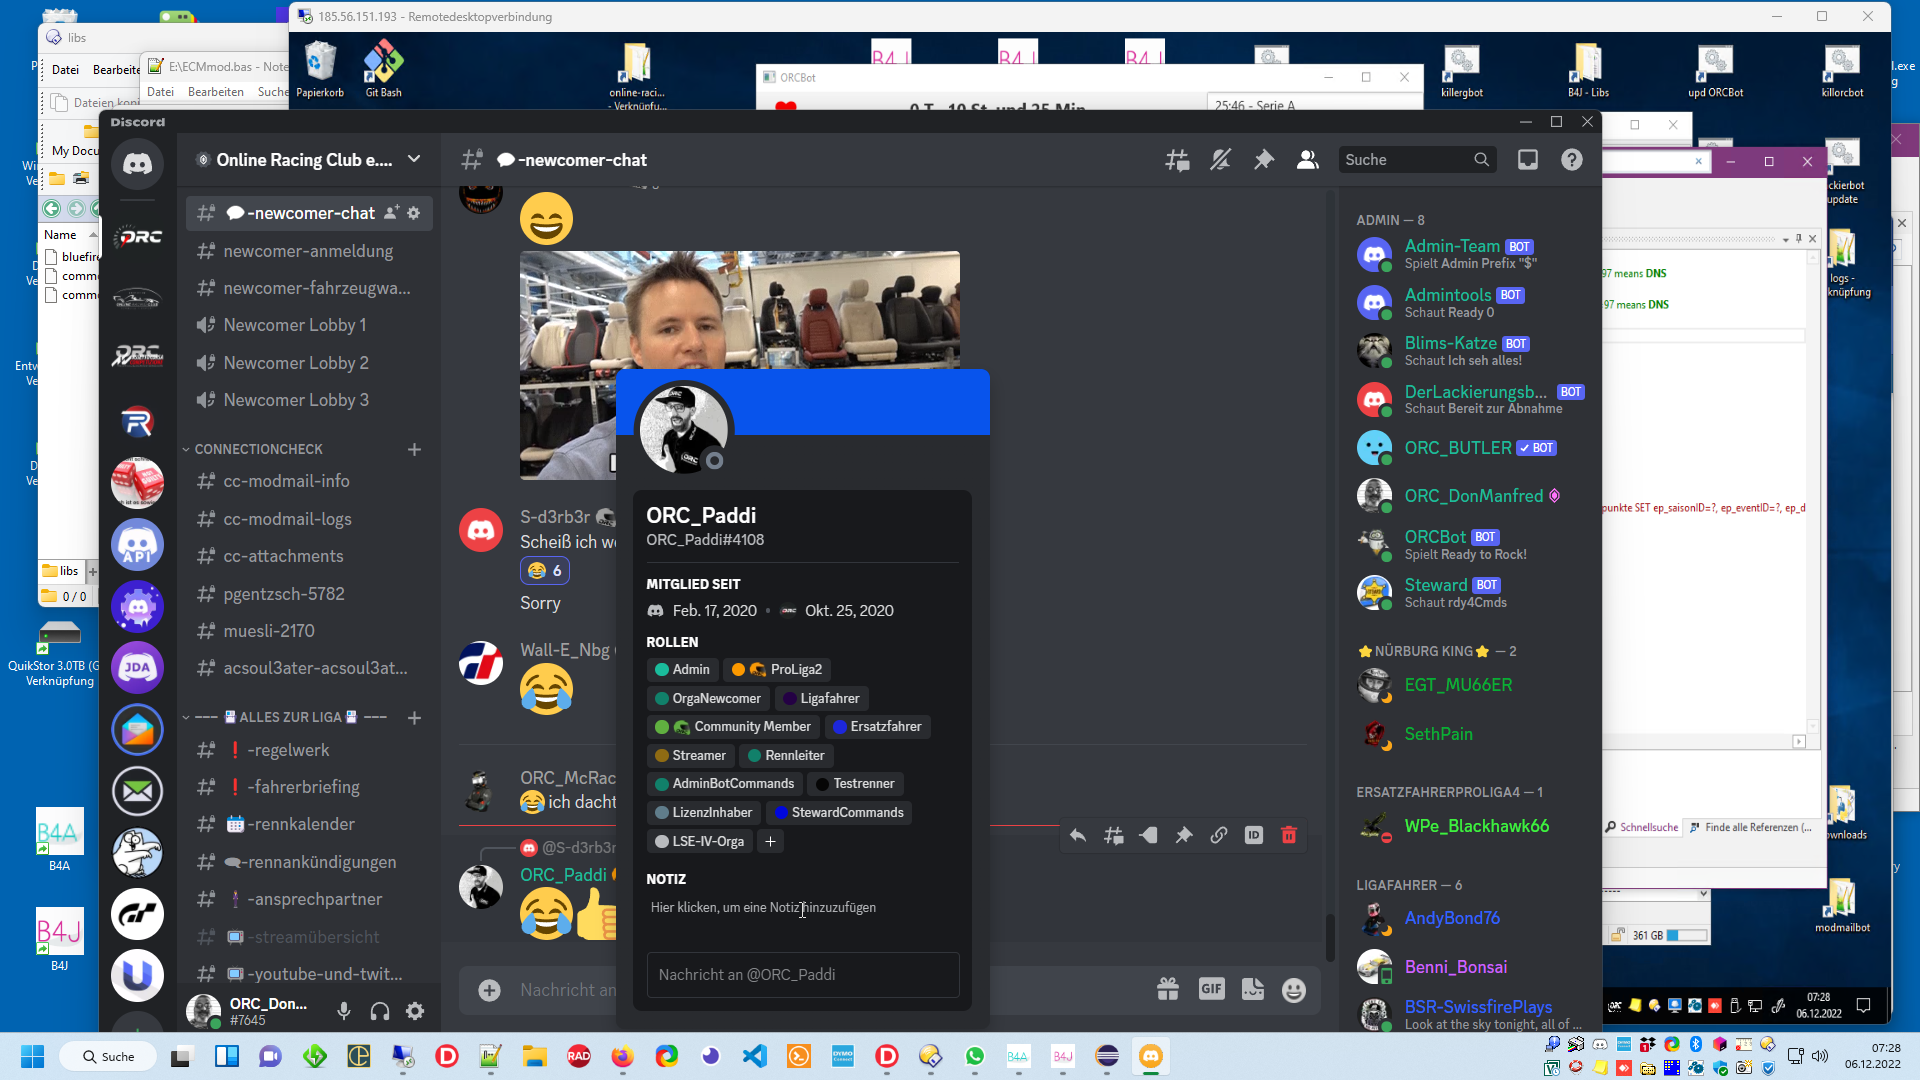The height and width of the screenshot is (1080, 1920).
Task: Open user settings gear icon
Action: tap(415, 1011)
